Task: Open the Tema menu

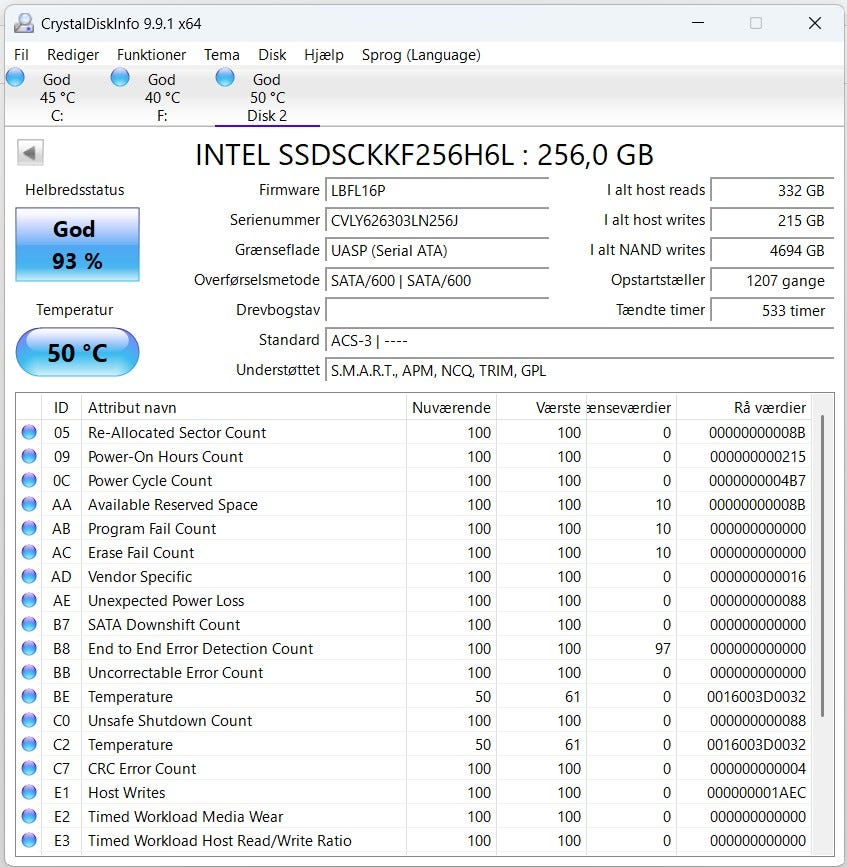Action: pos(222,55)
